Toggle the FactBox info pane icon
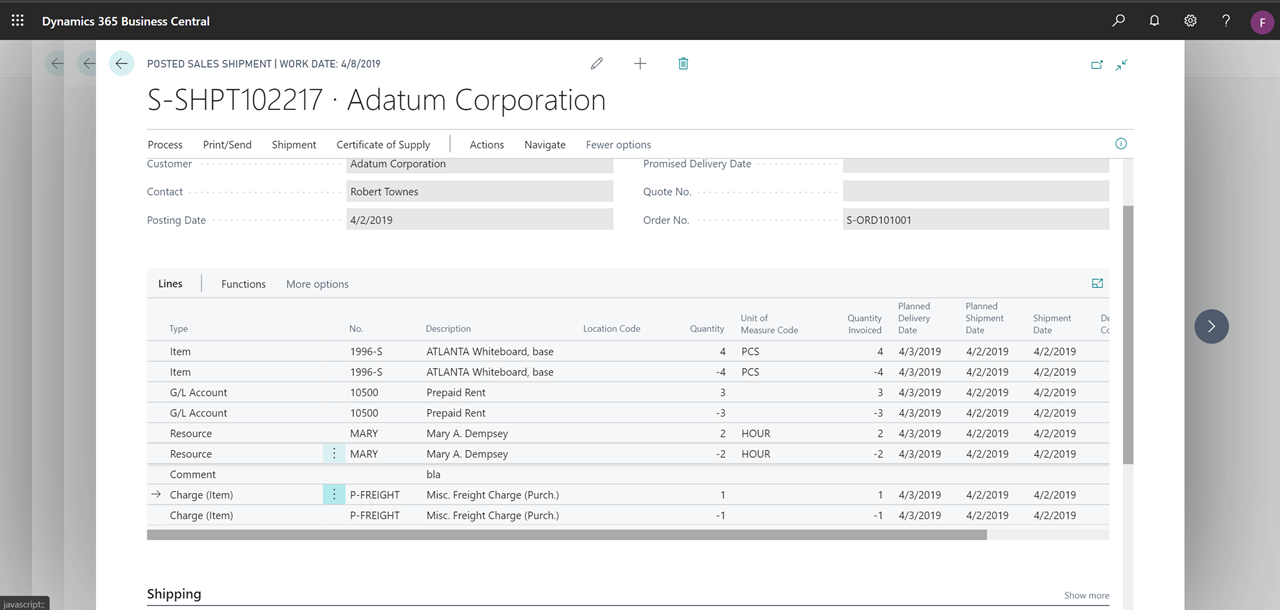Image resolution: width=1280 pixels, height=610 pixels. [x=1121, y=144]
